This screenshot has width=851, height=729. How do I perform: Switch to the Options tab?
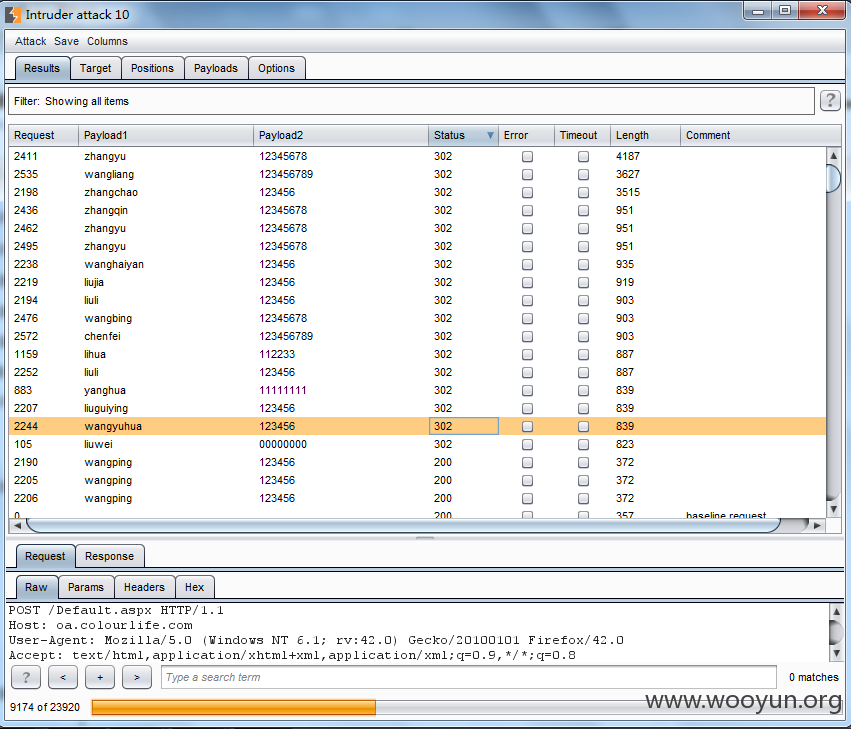(276, 68)
